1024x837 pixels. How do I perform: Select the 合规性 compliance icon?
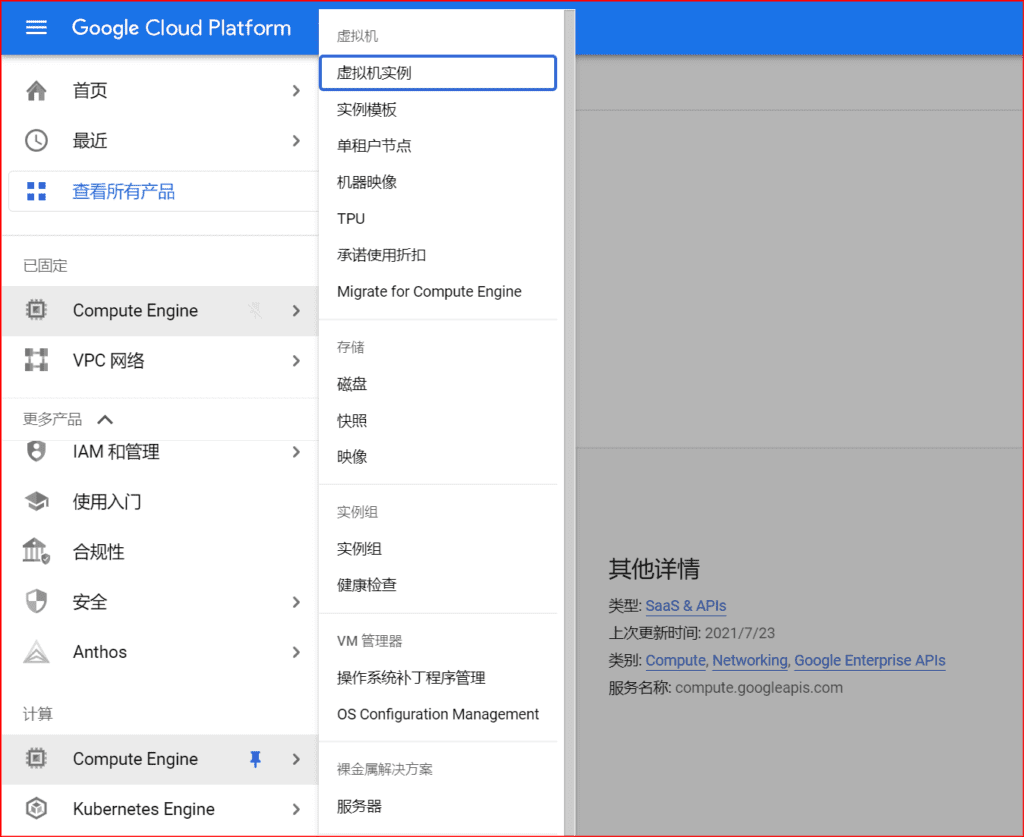coord(36,551)
